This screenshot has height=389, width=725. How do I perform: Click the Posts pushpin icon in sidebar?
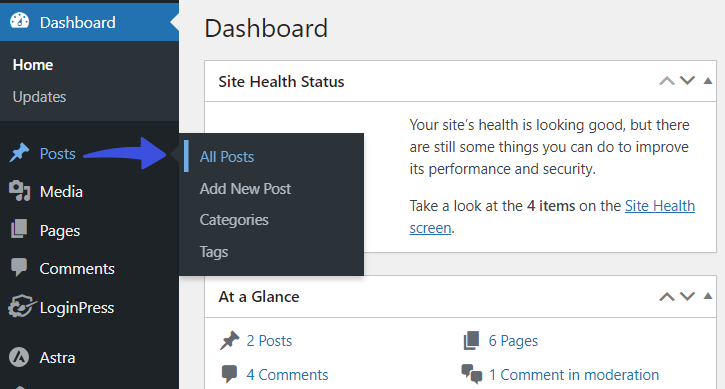[x=19, y=153]
